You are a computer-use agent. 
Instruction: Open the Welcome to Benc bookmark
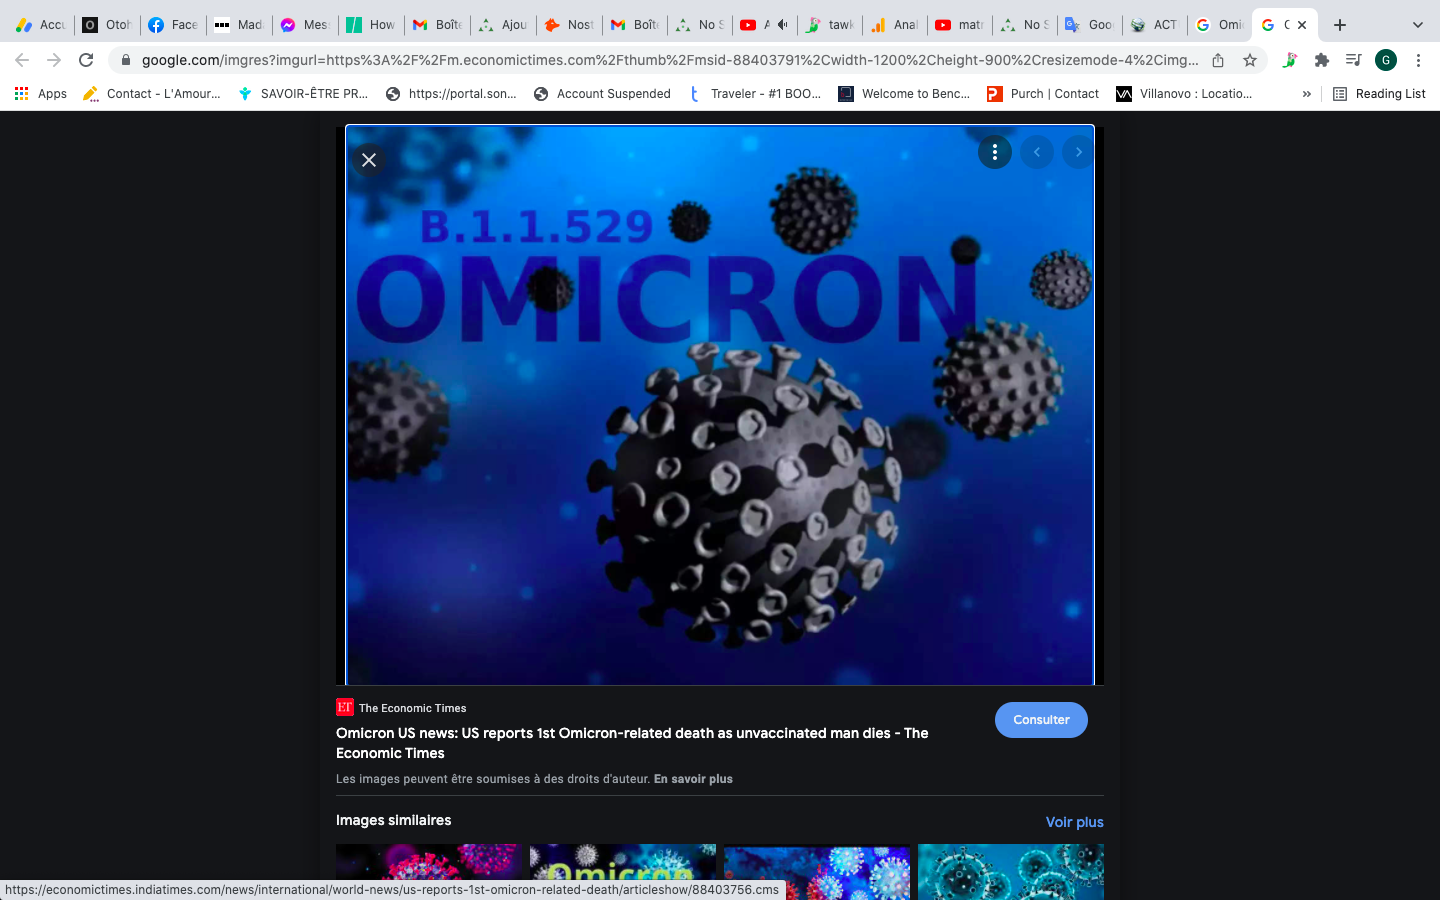click(x=904, y=94)
